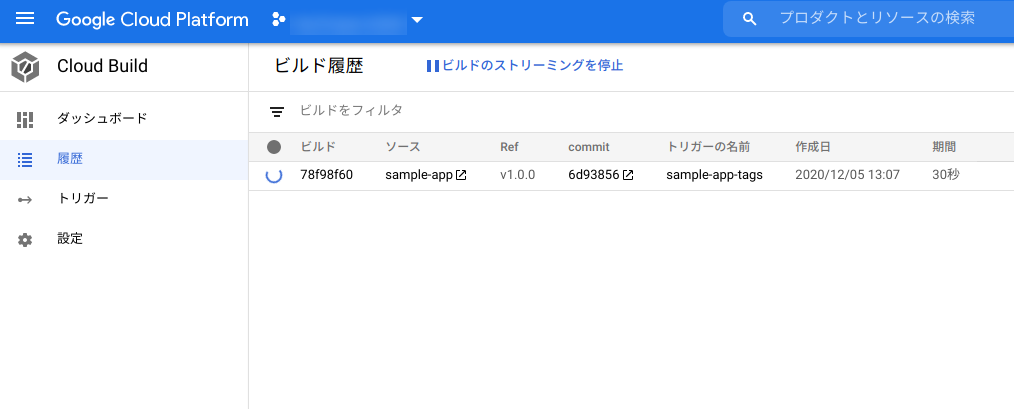Click the ソース column header

[403, 148]
